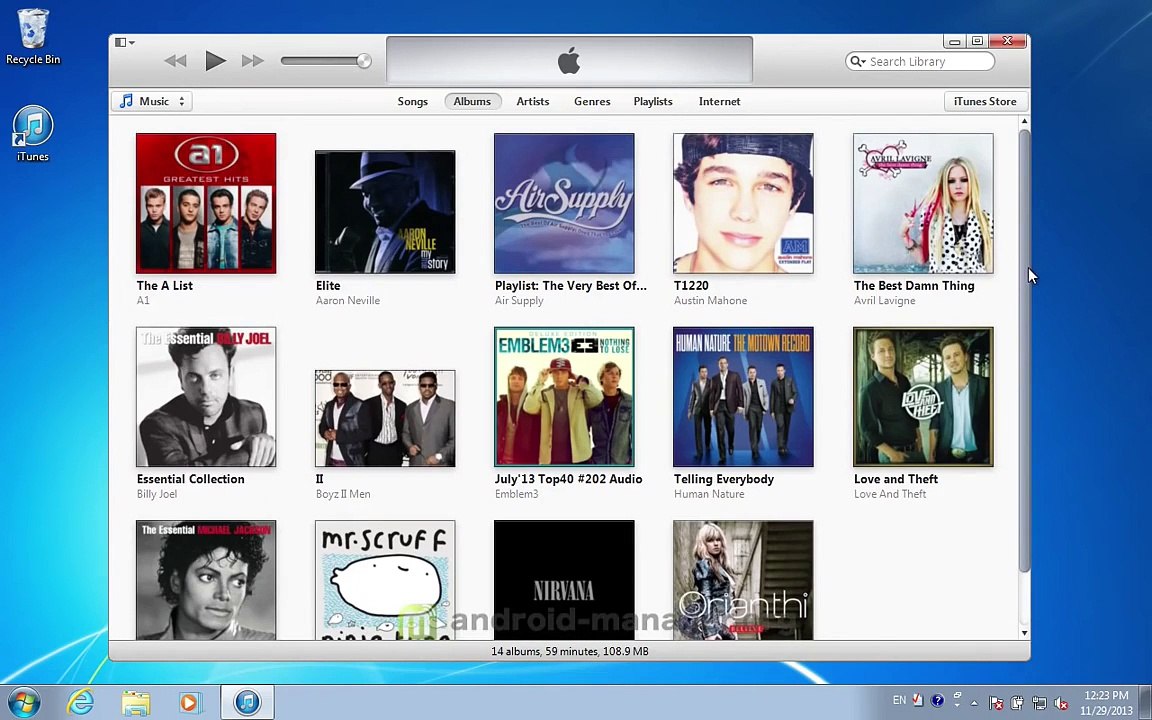Click the Next track fast-forward button
The width and height of the screenshot is (1152, 720).
point(253,61)
